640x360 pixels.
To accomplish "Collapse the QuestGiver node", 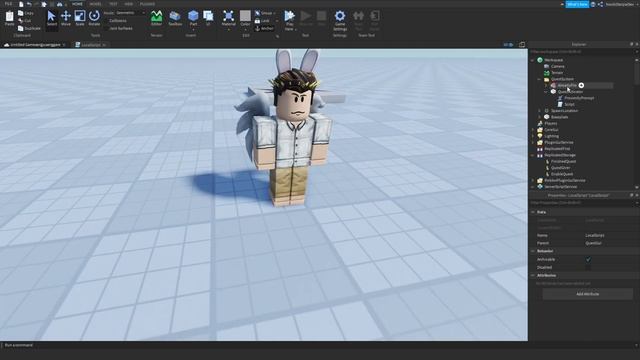I will [546, 92].
